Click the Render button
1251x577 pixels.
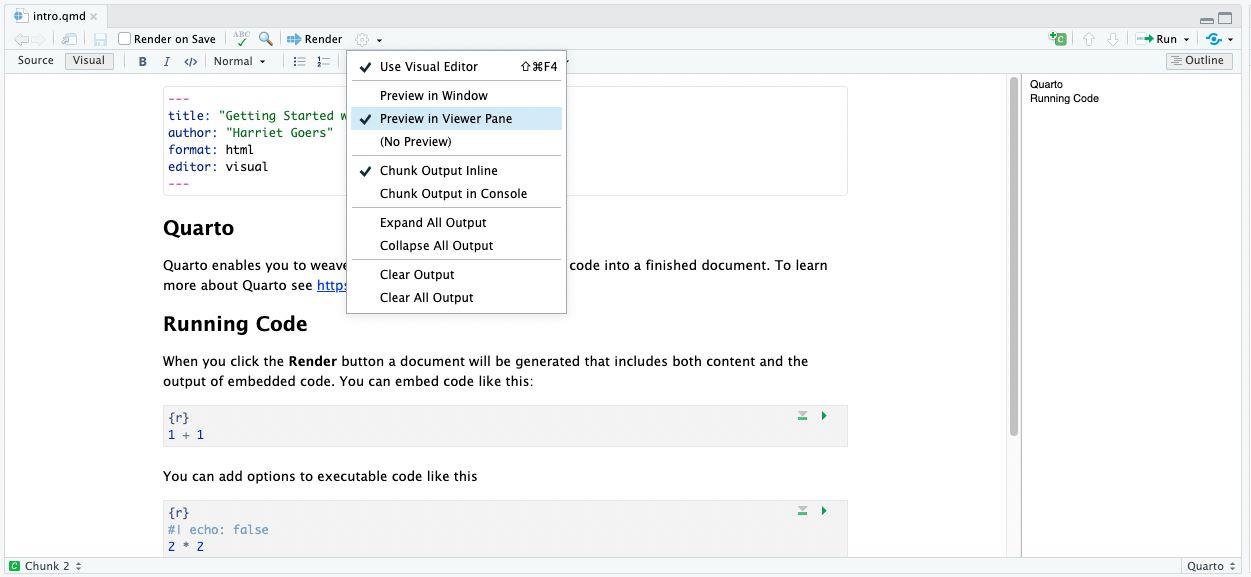tap(315, 39)
